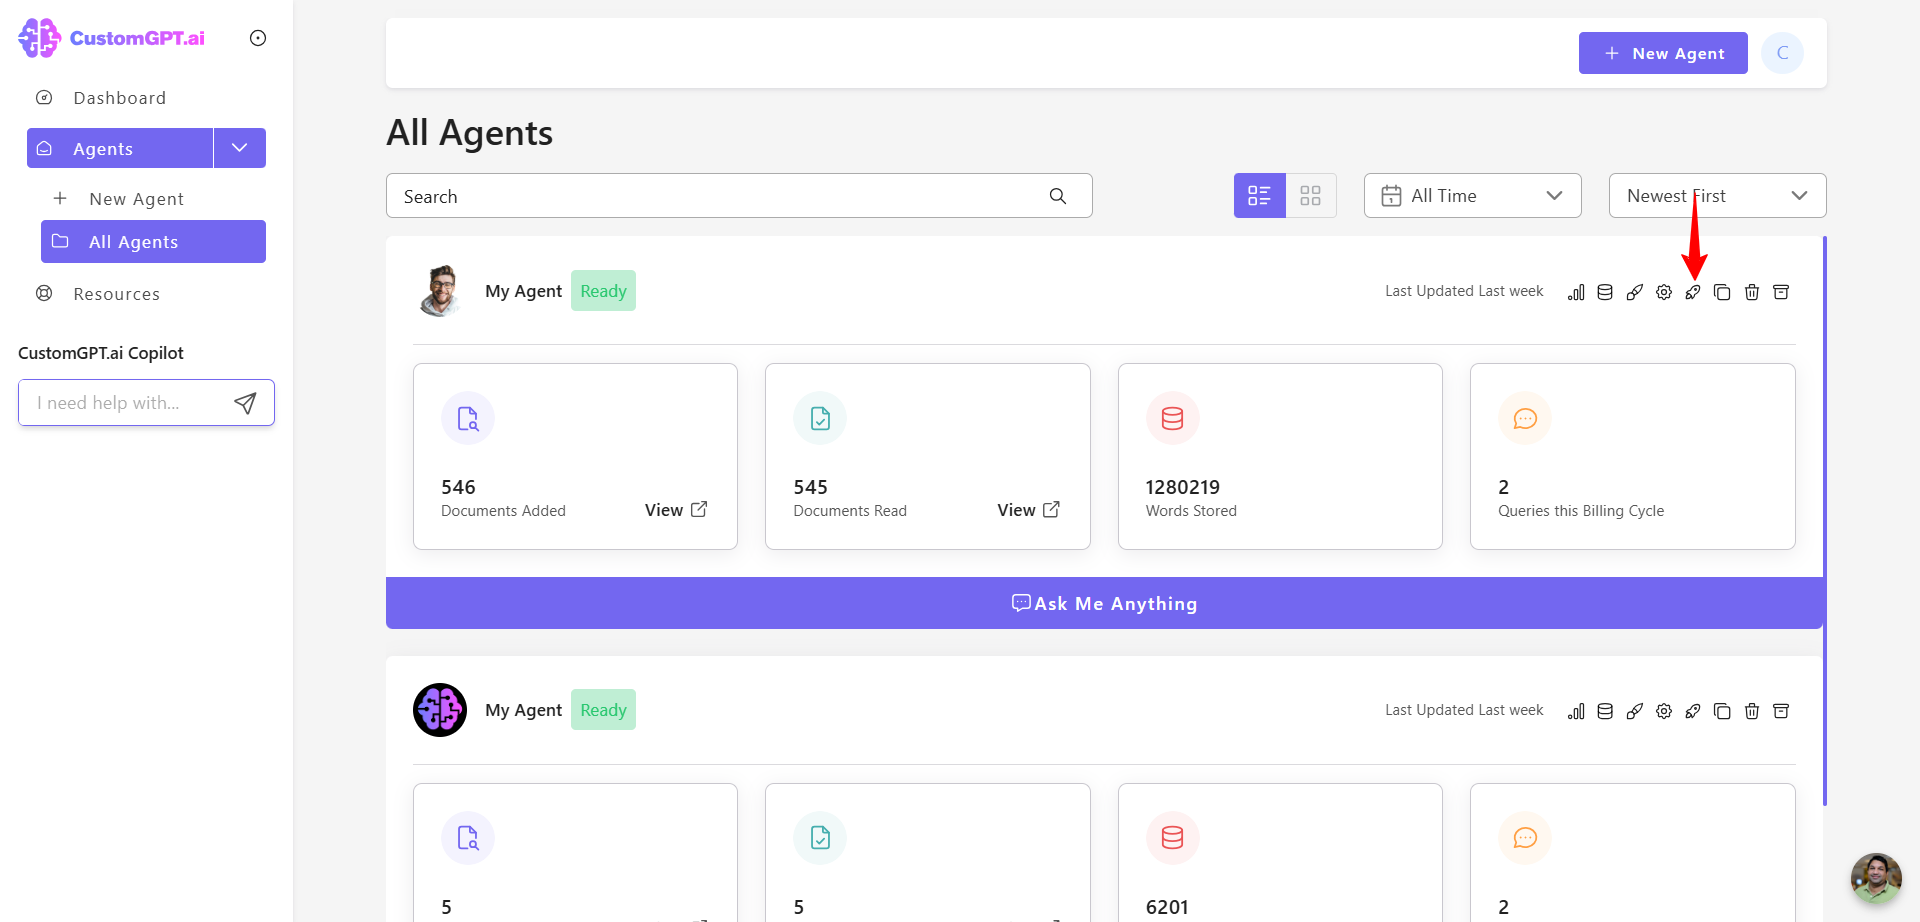Open analytics icon for first My Agent

click(x=1576, y=292)
